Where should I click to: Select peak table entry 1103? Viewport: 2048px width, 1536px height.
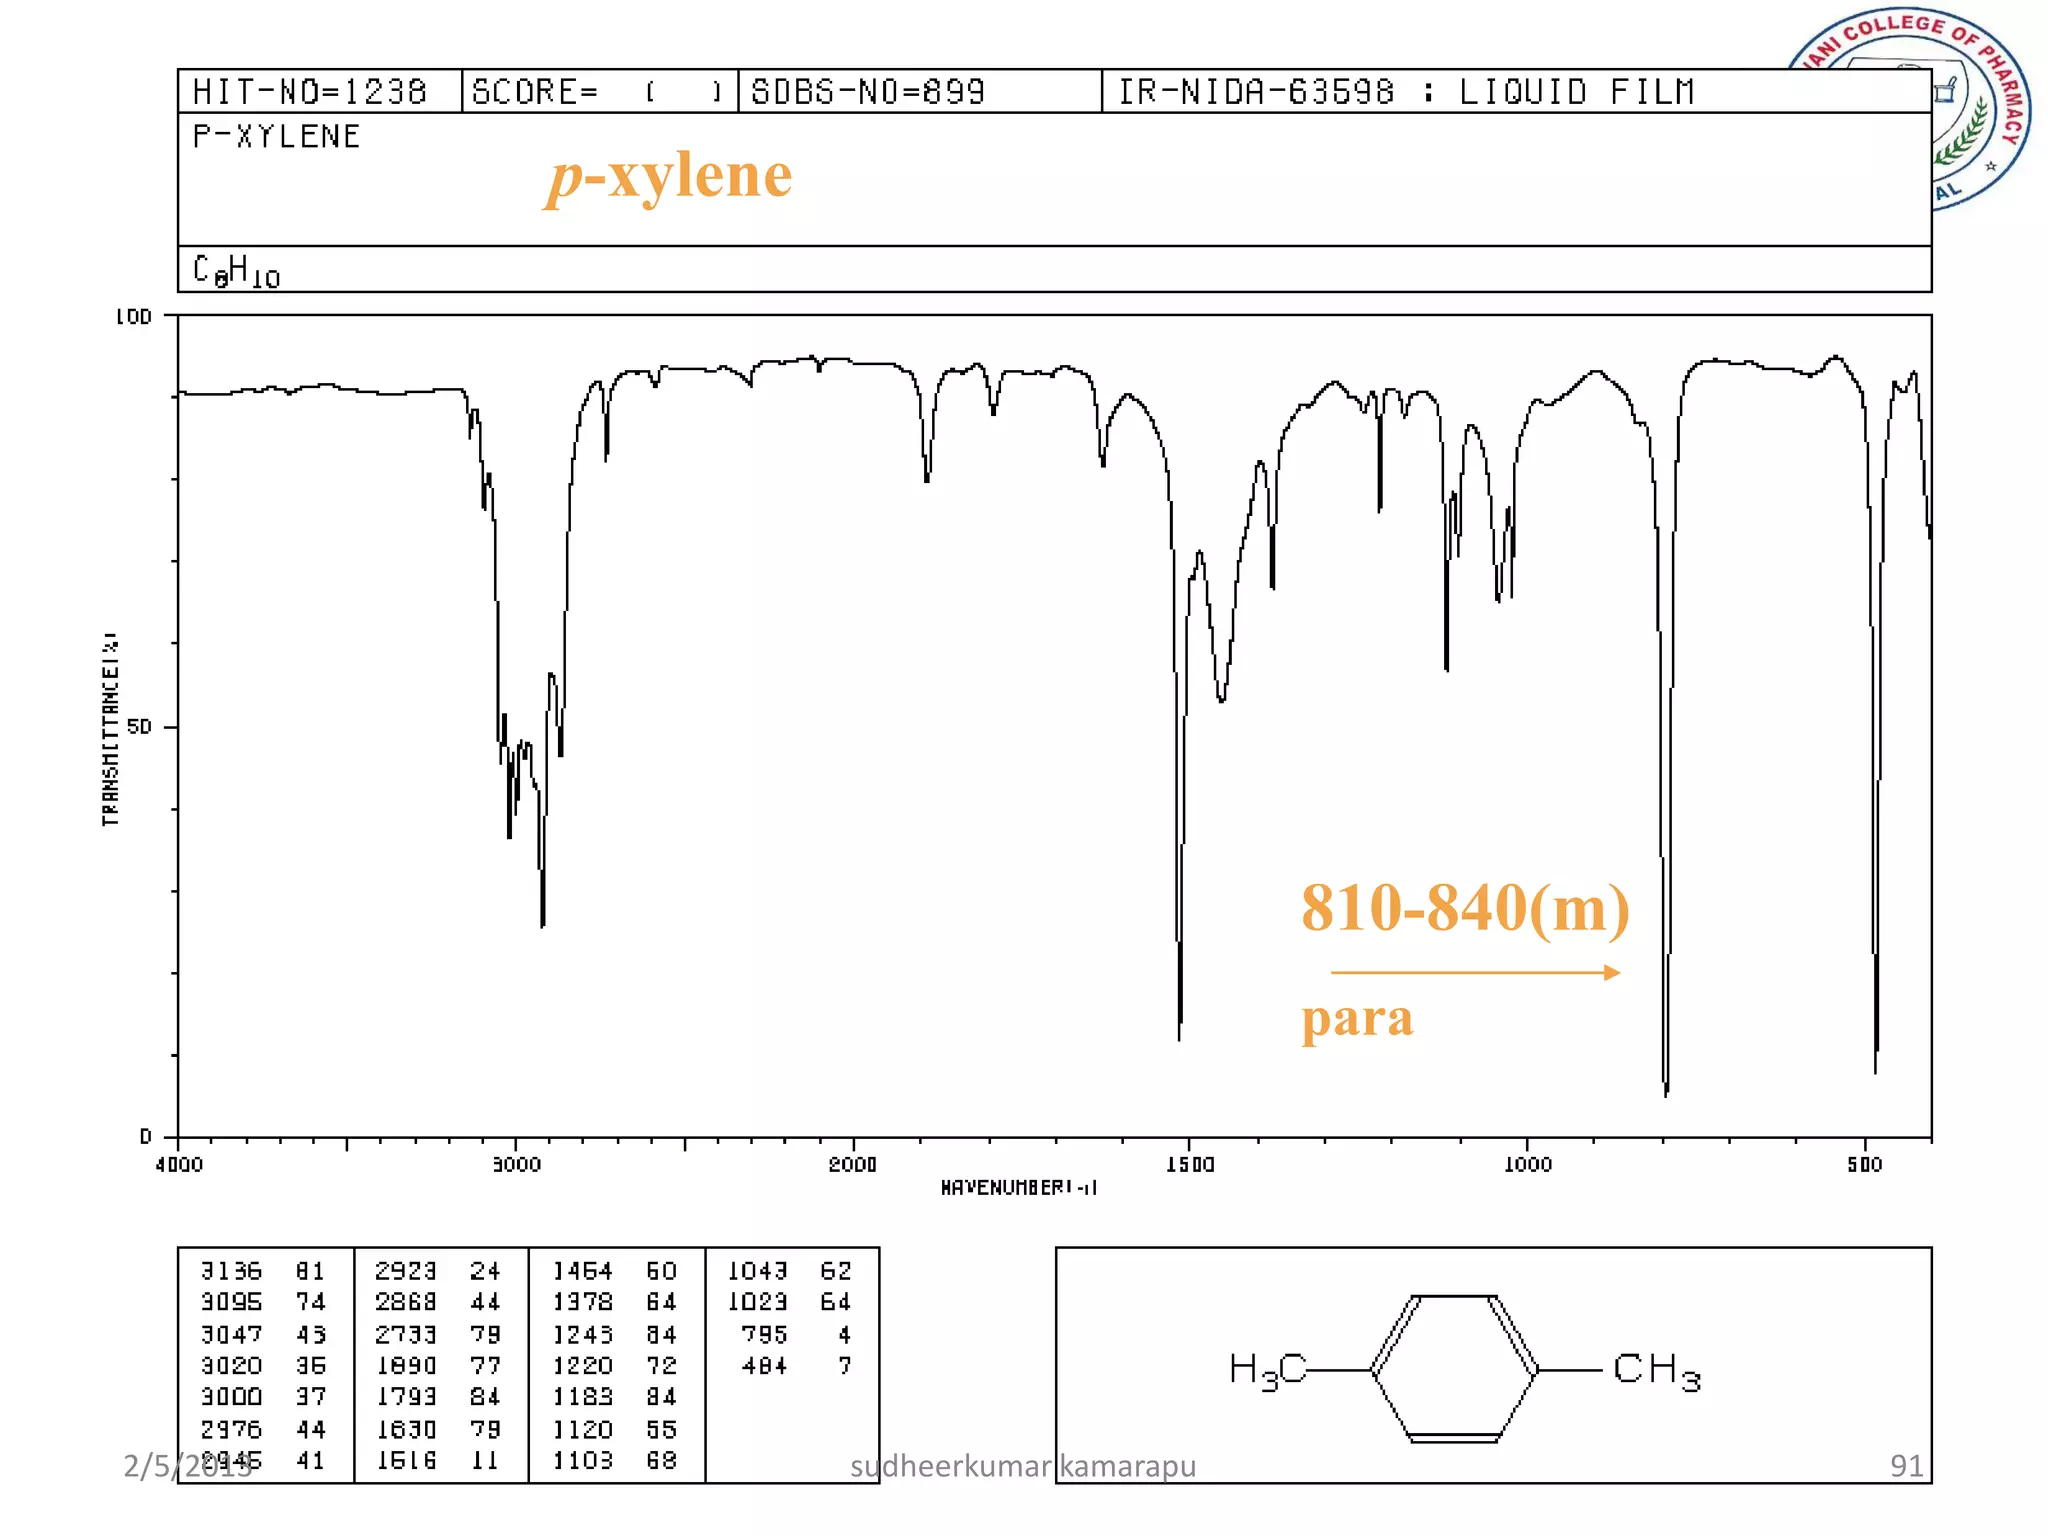[615, 1461]
